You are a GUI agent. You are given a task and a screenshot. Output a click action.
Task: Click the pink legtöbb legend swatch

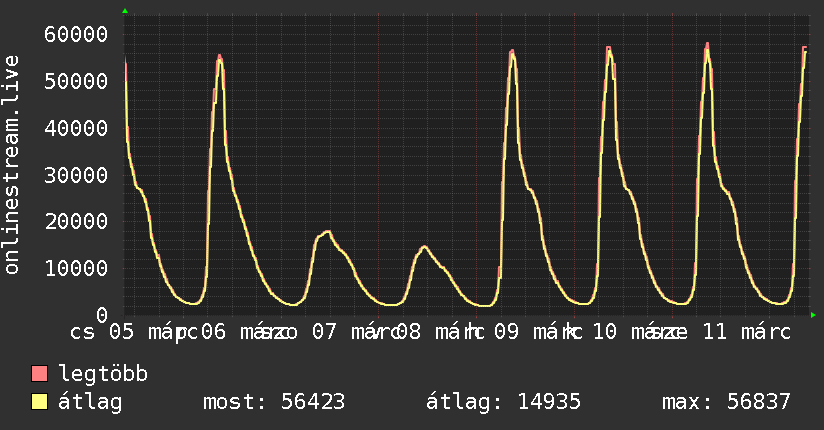[39, 373]
